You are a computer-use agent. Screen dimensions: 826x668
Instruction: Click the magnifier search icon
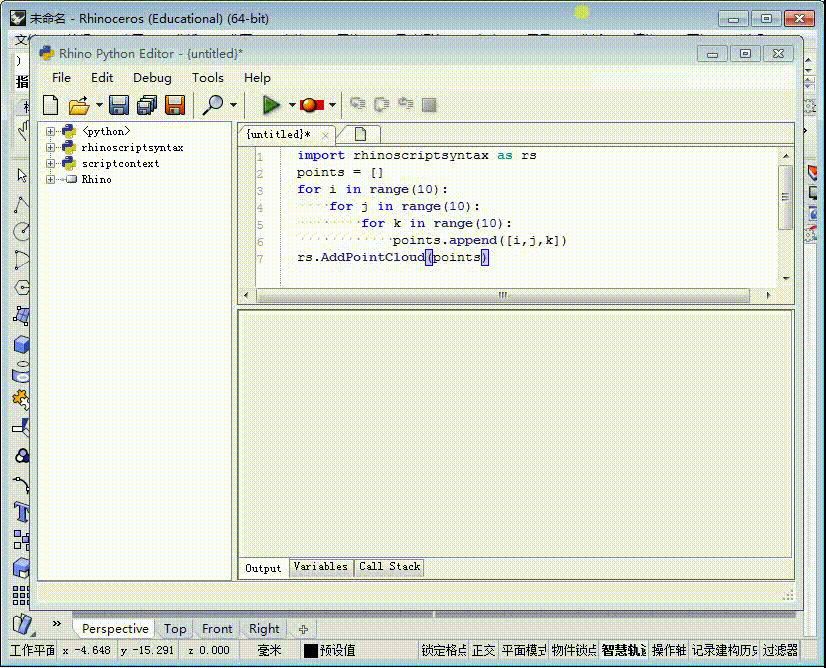213,105
